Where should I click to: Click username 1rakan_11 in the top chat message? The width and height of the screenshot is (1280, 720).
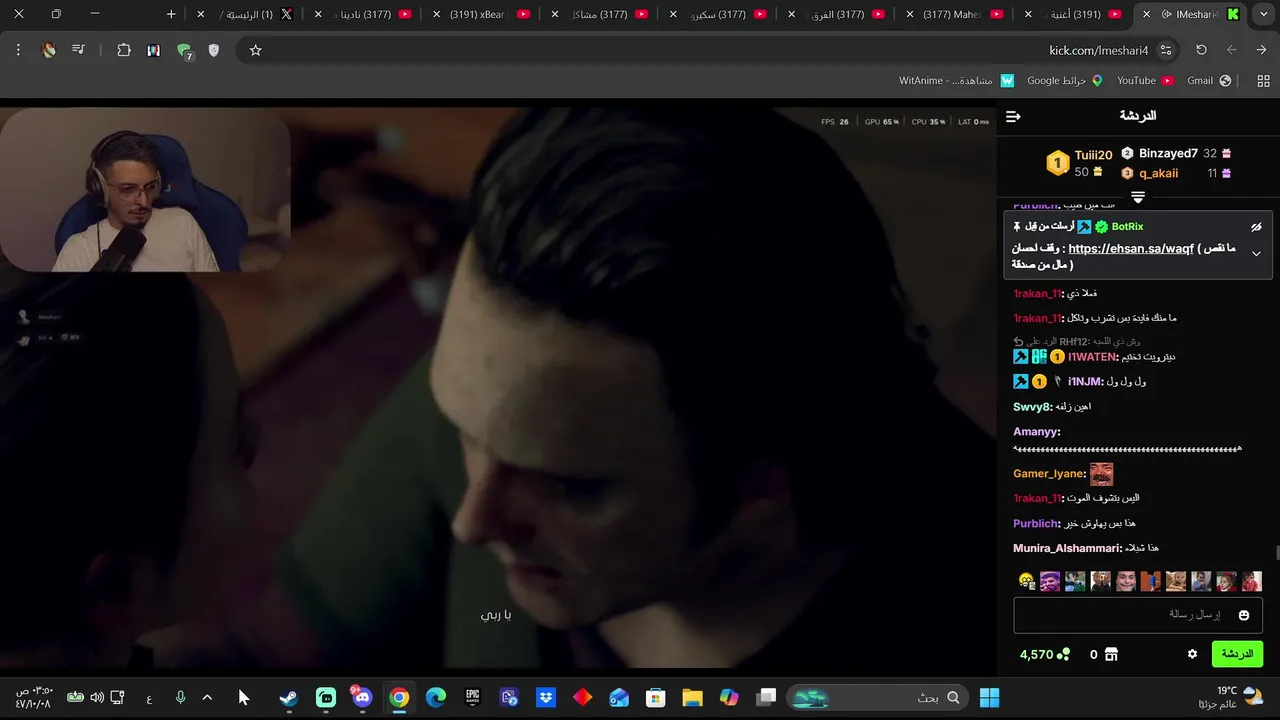[x=1036, y=293]
